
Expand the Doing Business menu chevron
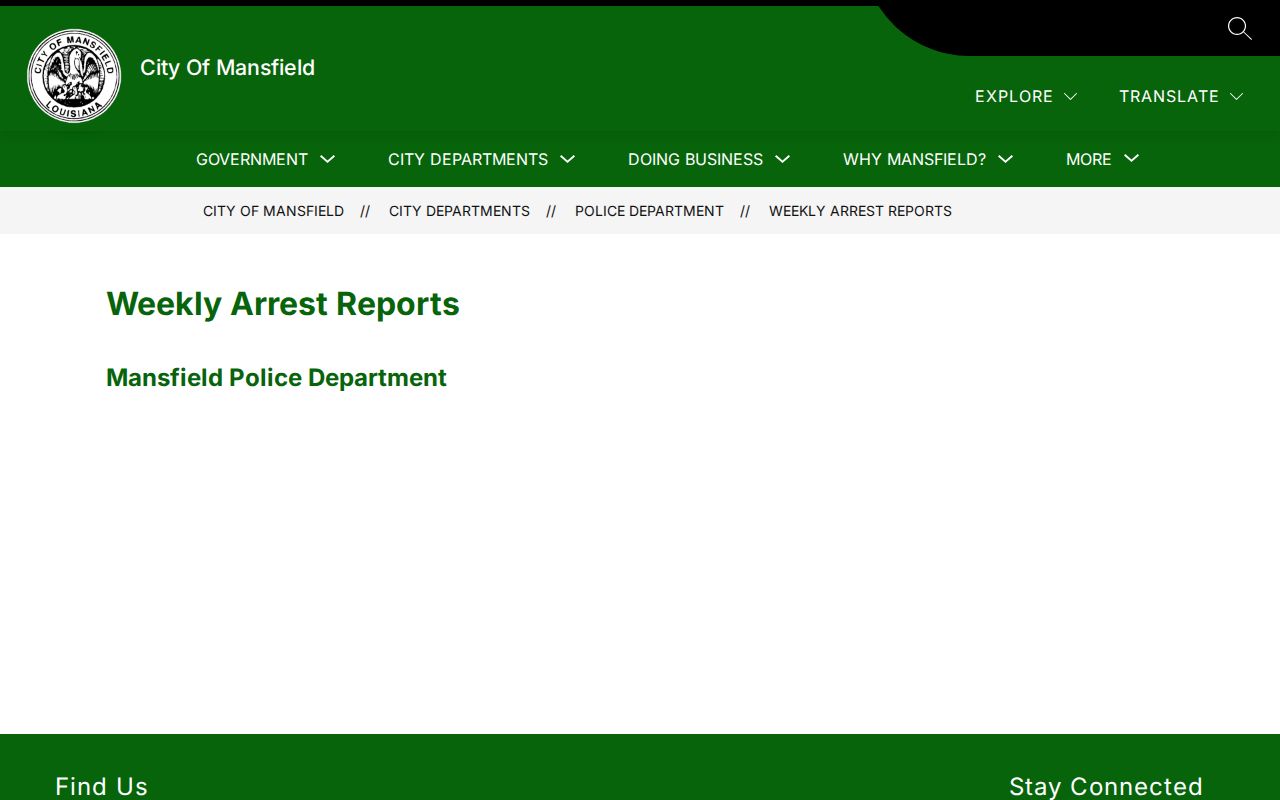pos(783,159)
